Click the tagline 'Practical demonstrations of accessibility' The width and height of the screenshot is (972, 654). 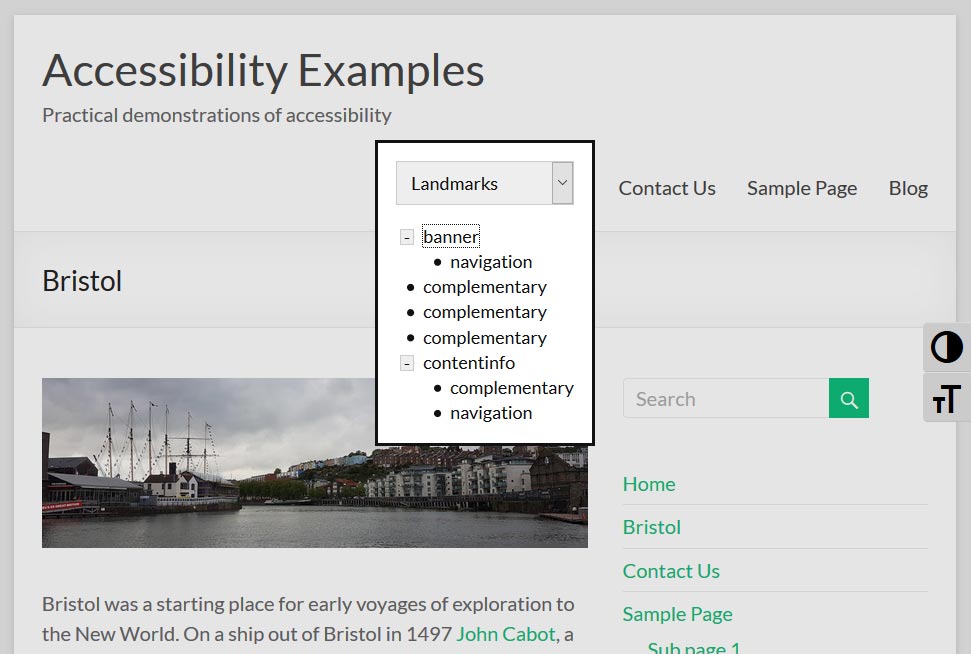click(216, 115)
